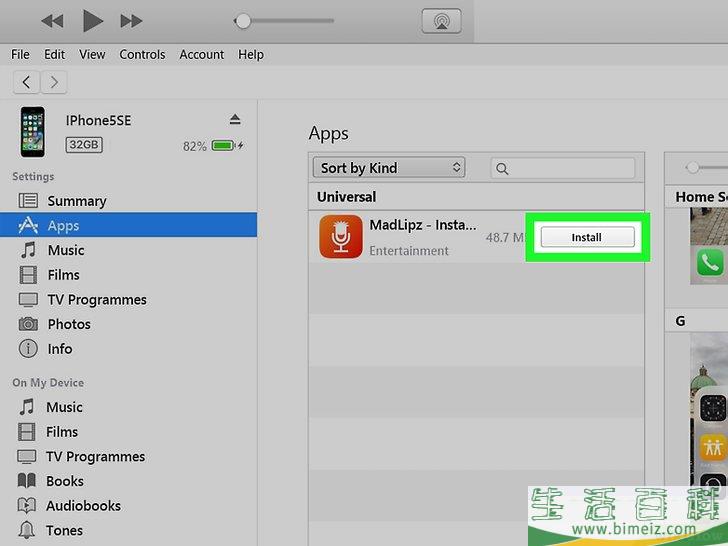Click the green battery charge icon
Screen dimensions: 728x546
click(x=223, y=146)
